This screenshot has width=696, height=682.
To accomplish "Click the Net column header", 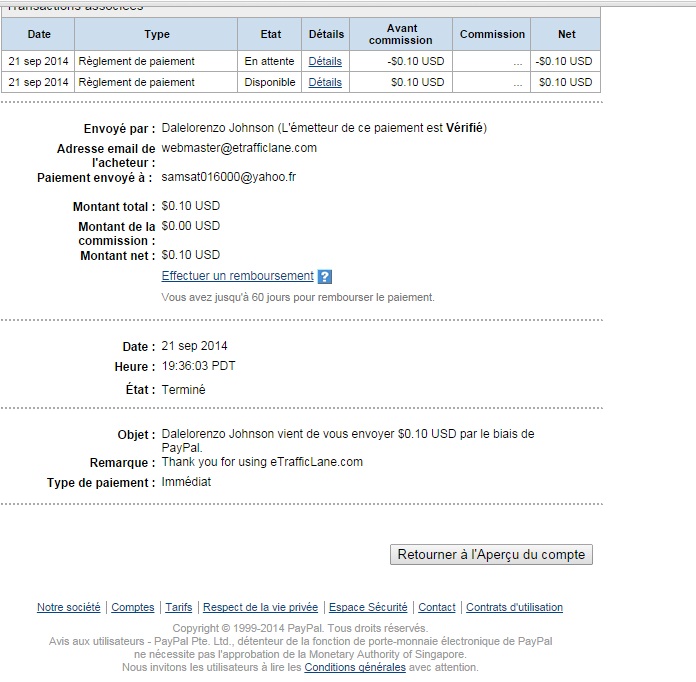I will pyautogui.click(x=566, y=34).
